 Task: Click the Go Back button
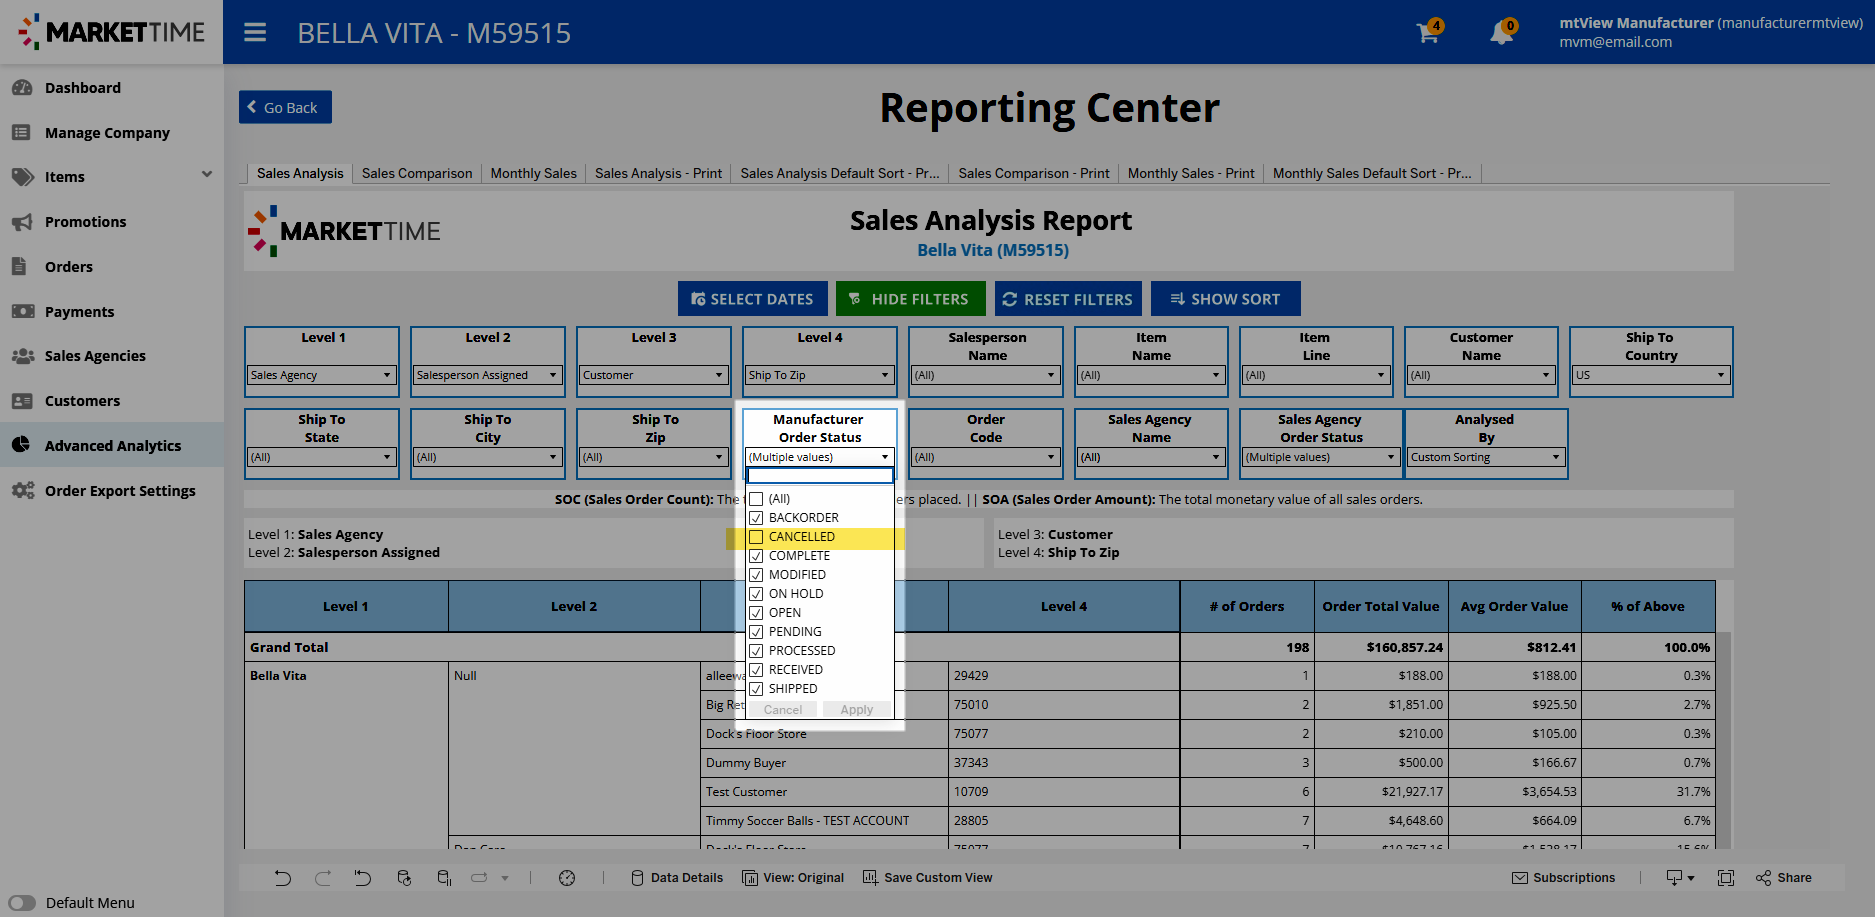click(285, 107)
